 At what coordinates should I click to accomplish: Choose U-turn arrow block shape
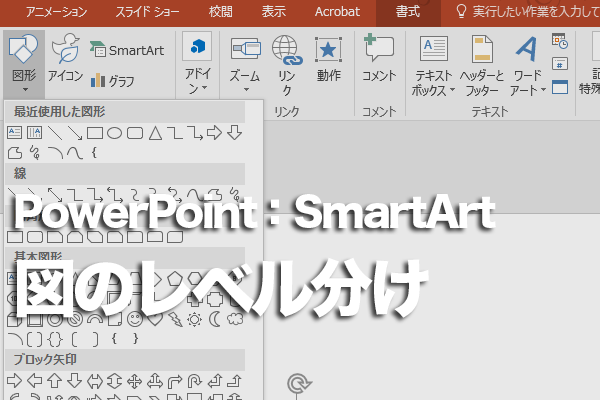[x=195, y=381]
